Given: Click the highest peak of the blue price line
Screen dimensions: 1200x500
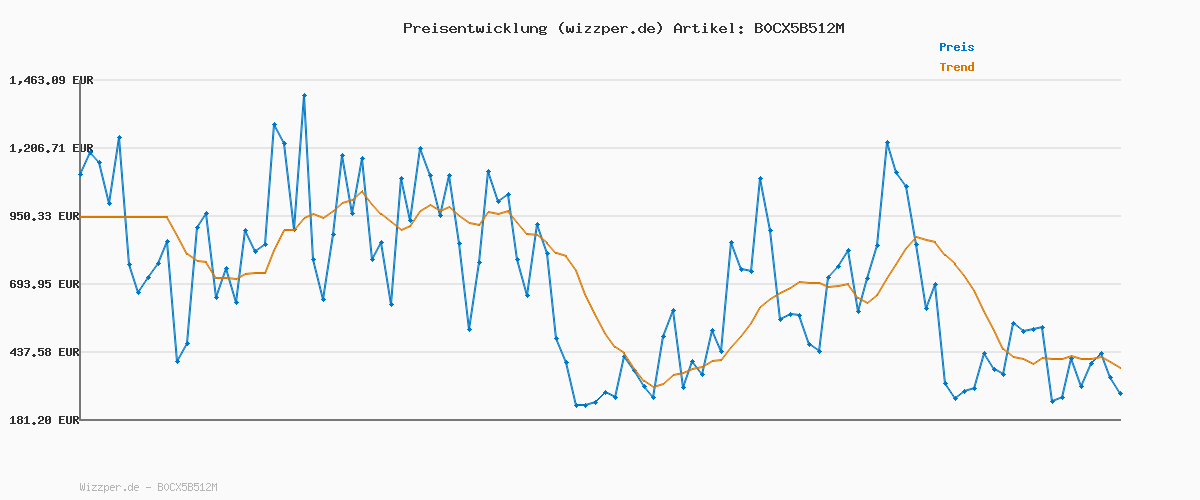Looking at the screenshot, I should tap(304, 95).
